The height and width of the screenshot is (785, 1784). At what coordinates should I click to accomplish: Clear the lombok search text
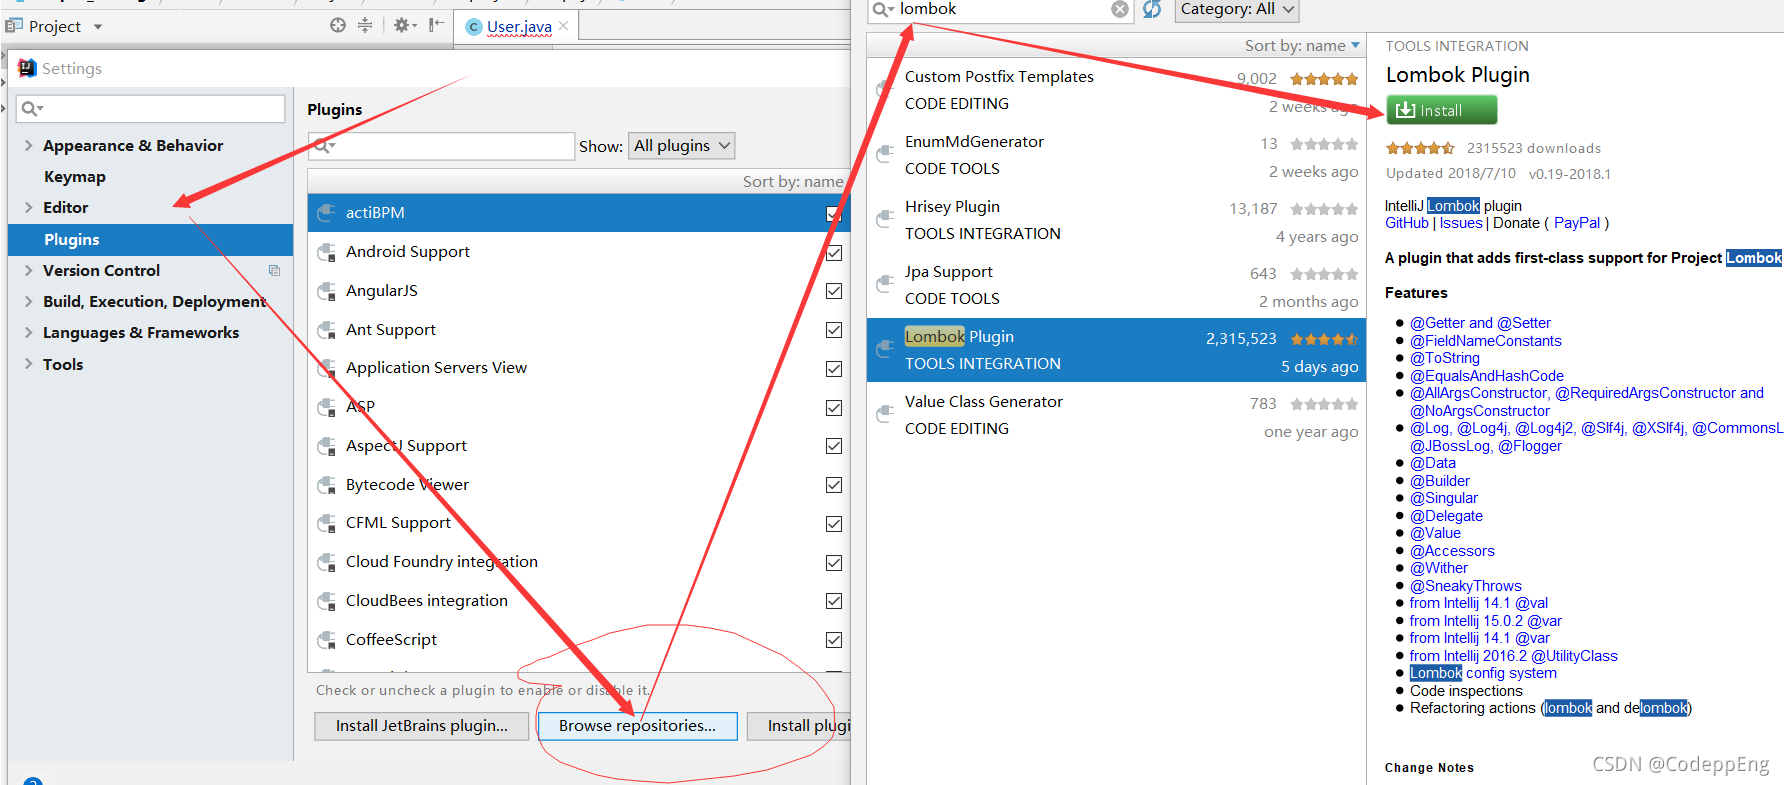[1120, 9]
